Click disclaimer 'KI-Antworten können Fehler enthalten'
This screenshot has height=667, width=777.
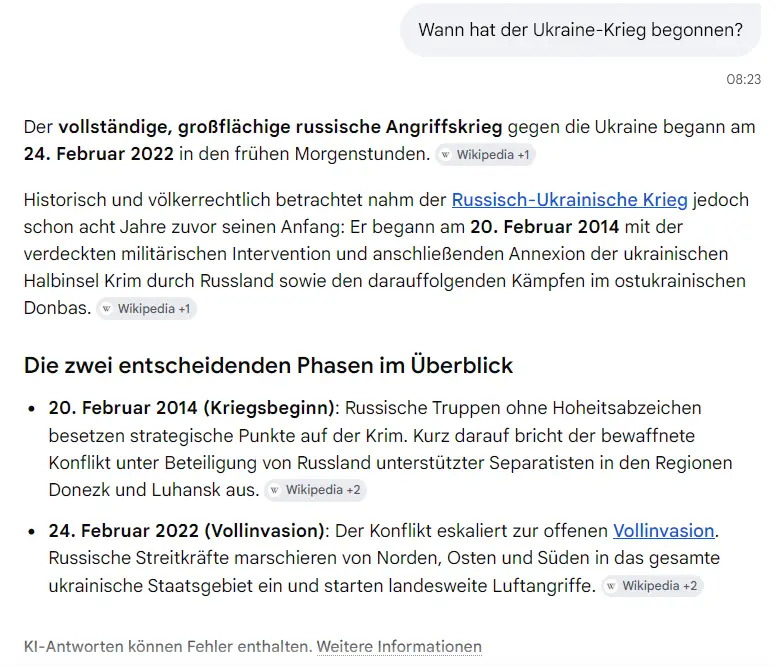coord(168,647)
